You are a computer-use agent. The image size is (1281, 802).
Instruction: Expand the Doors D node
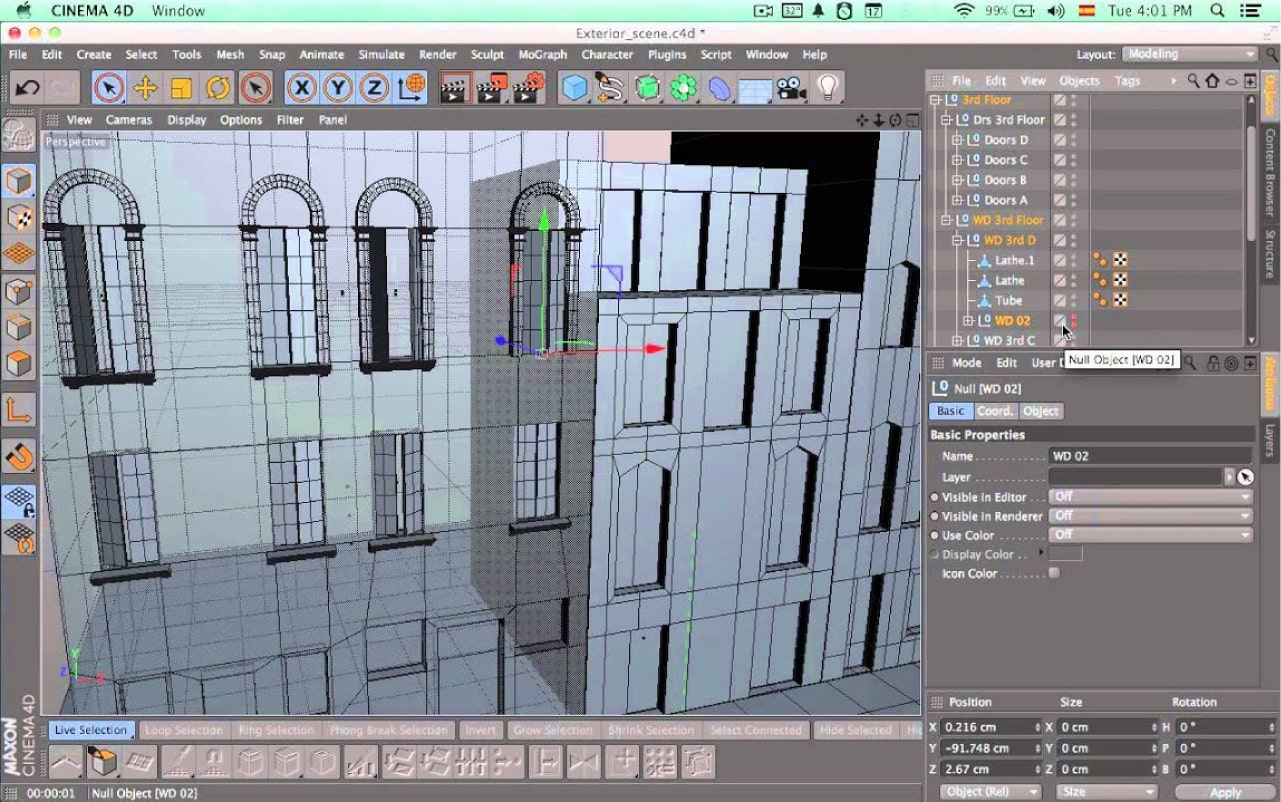pos(957,140)
